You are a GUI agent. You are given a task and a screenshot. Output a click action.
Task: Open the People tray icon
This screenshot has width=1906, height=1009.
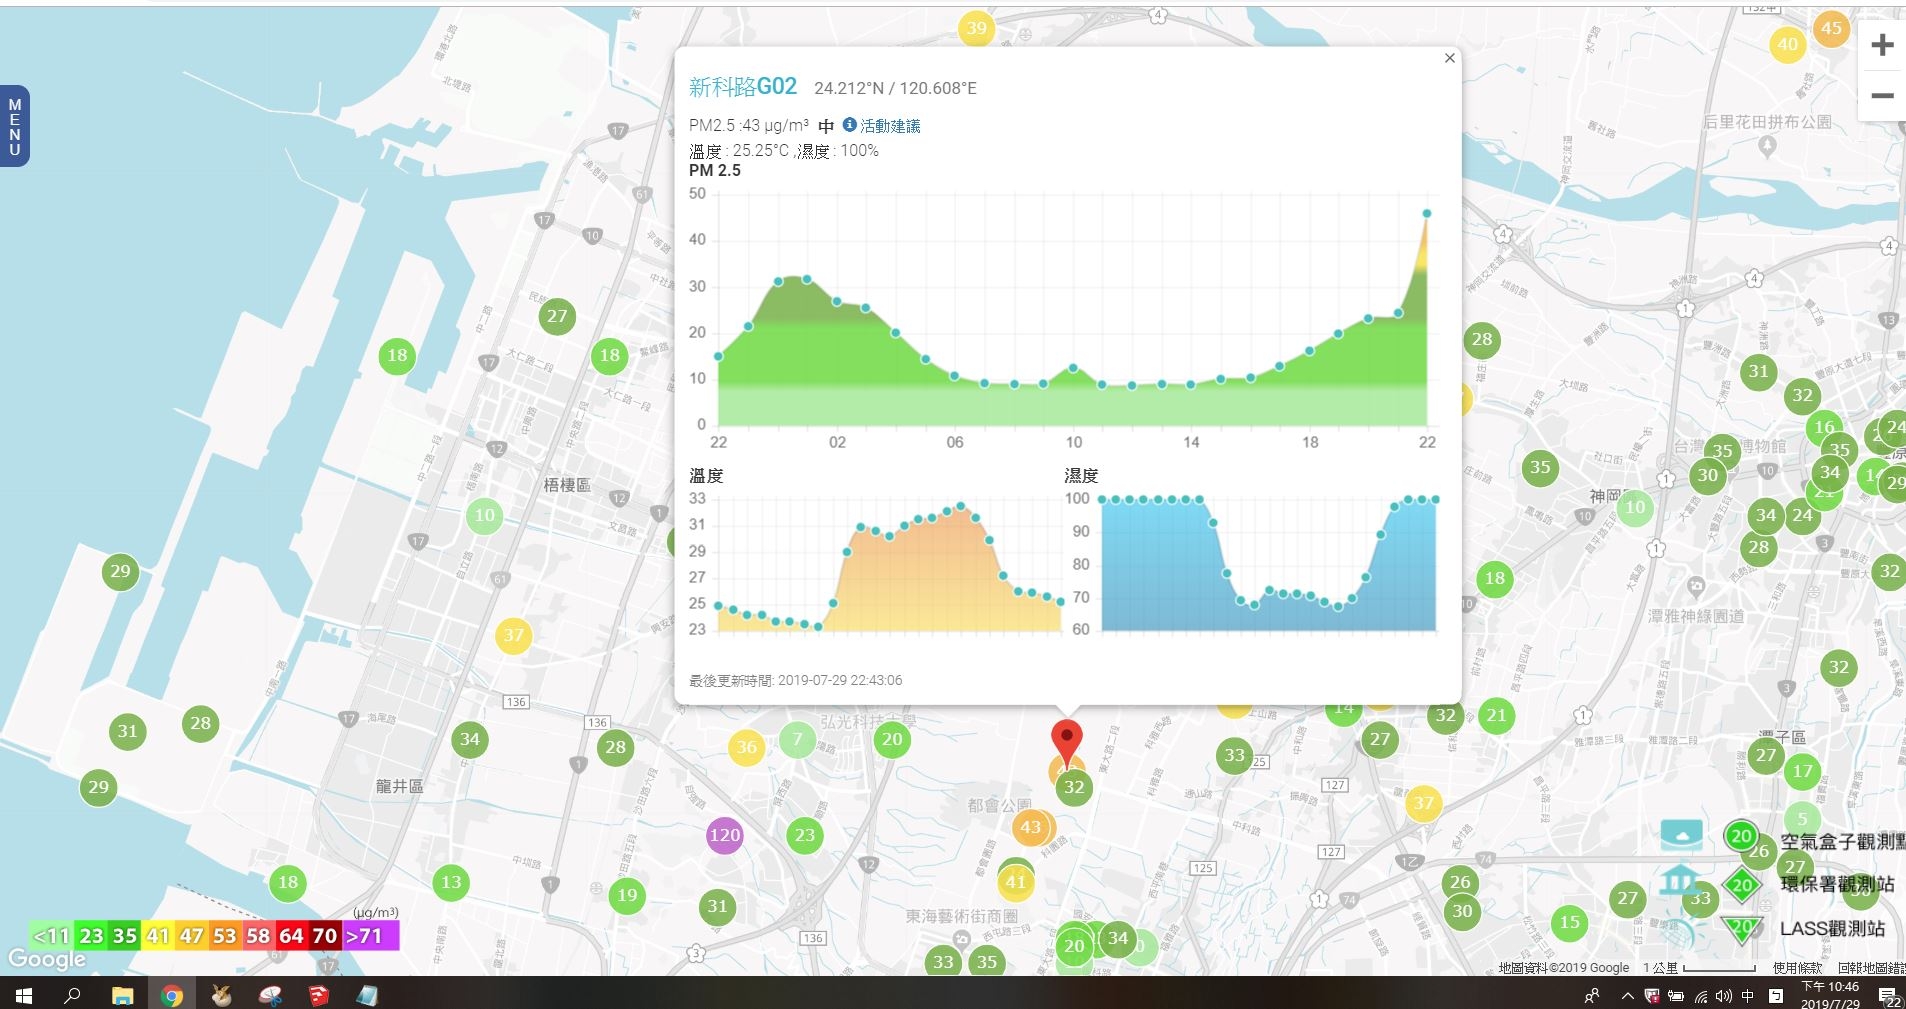pyautogui.click(x=1592, y=996)
